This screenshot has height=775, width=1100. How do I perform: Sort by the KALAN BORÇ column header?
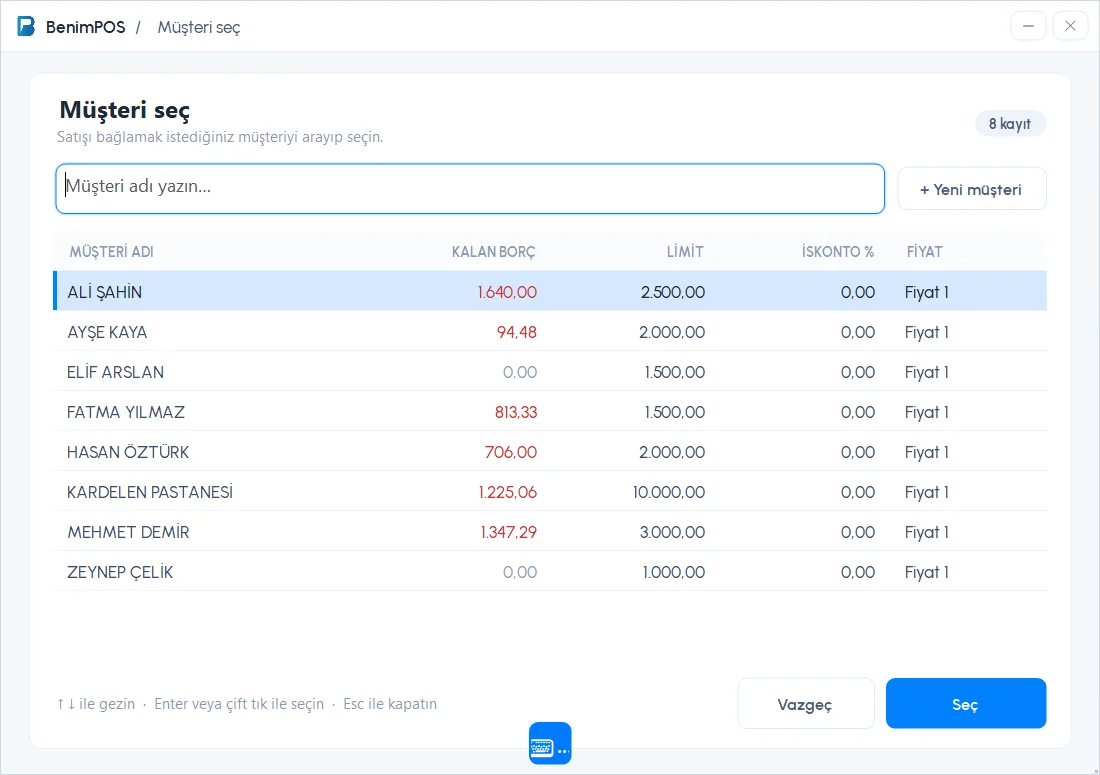click(493, 252)
